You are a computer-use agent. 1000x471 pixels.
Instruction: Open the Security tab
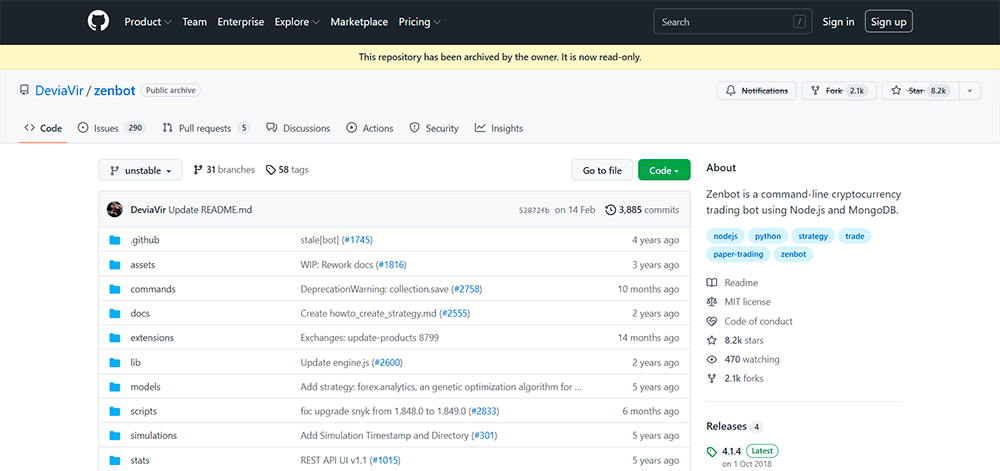434,128
